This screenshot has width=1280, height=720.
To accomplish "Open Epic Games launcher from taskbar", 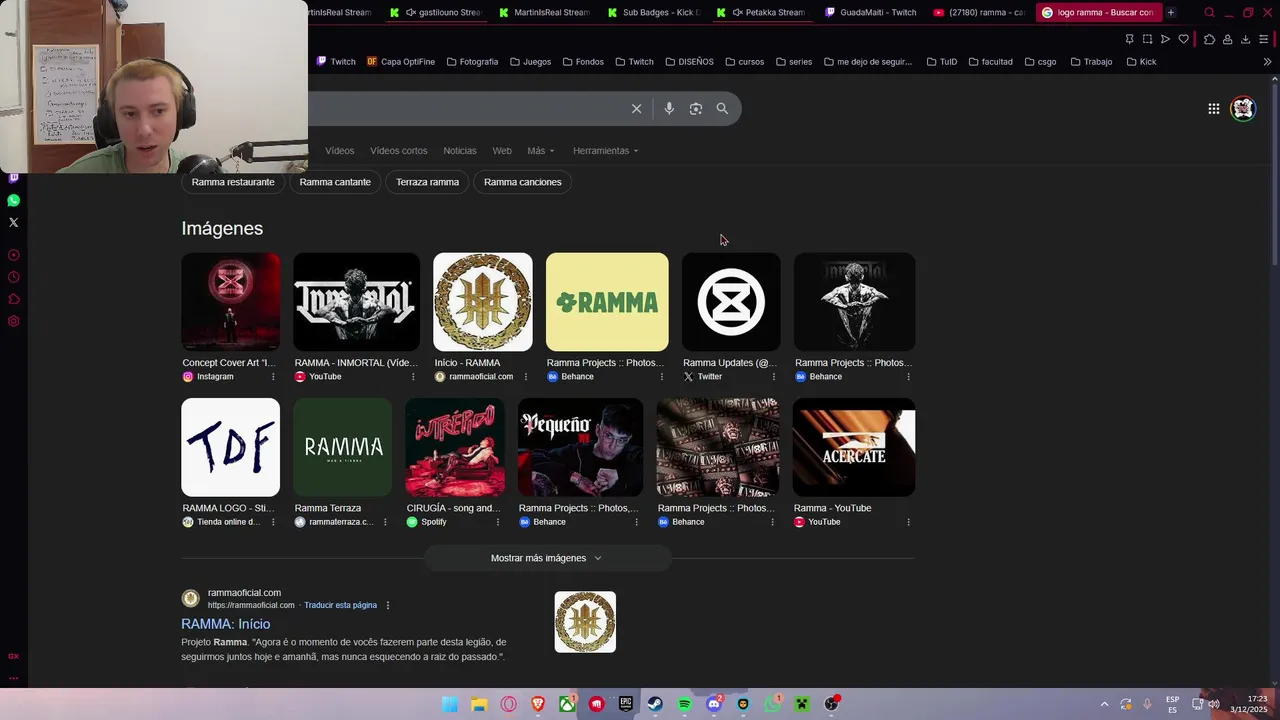I will 626,704.
